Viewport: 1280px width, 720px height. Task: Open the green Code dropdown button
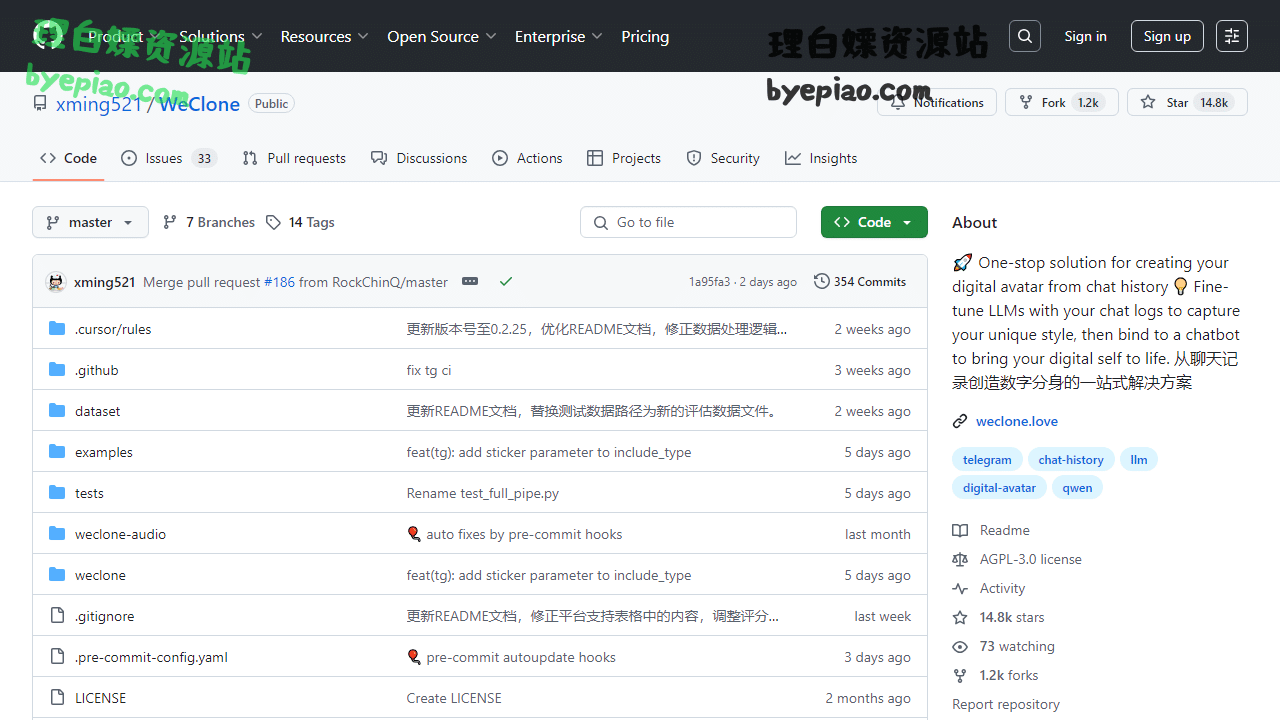(x=874, y=222)
